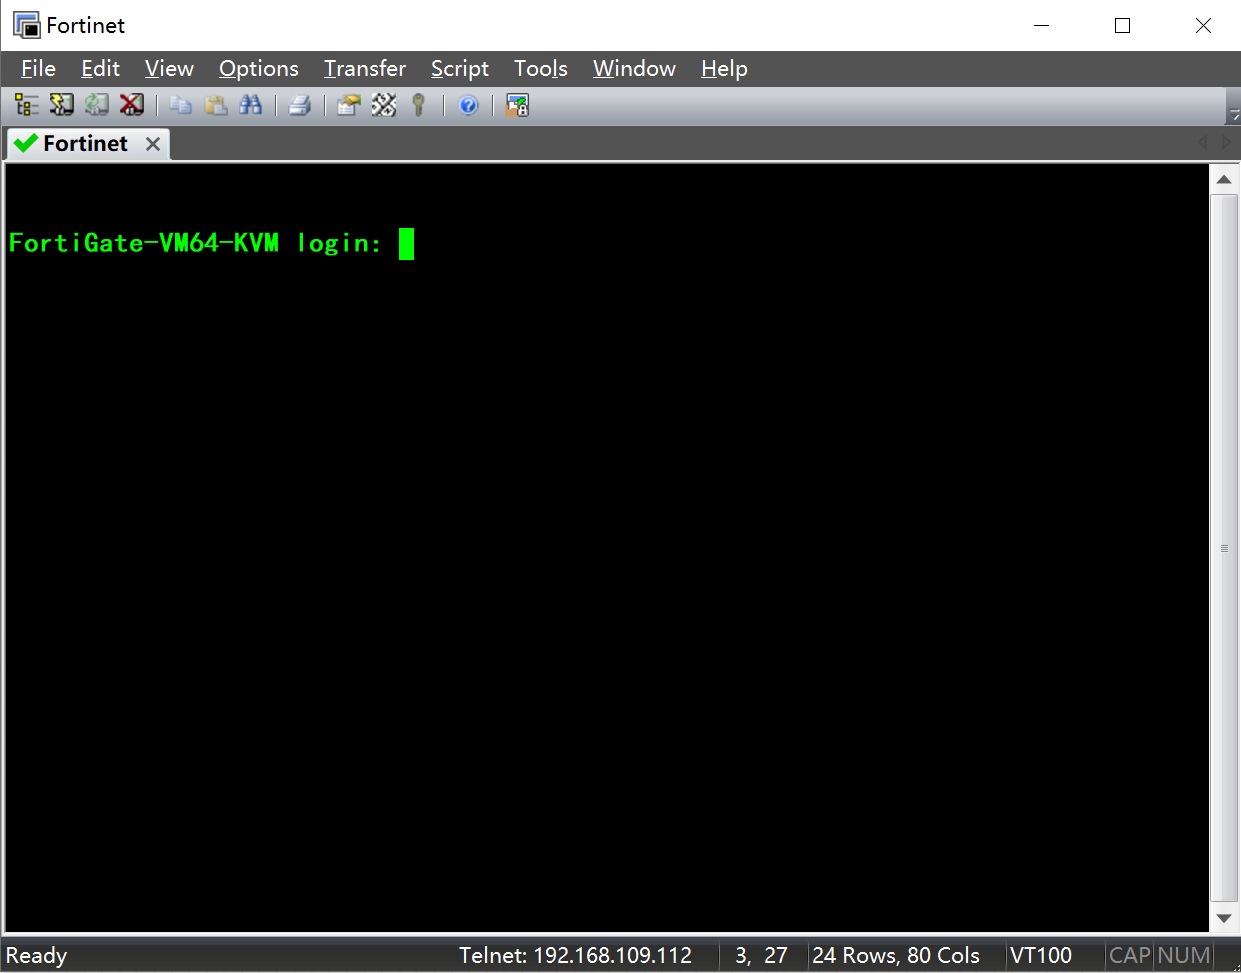The width and height of the screenshot is (1241, 973).
Task: Click the SecureFX launch icon
Action: 517,105
